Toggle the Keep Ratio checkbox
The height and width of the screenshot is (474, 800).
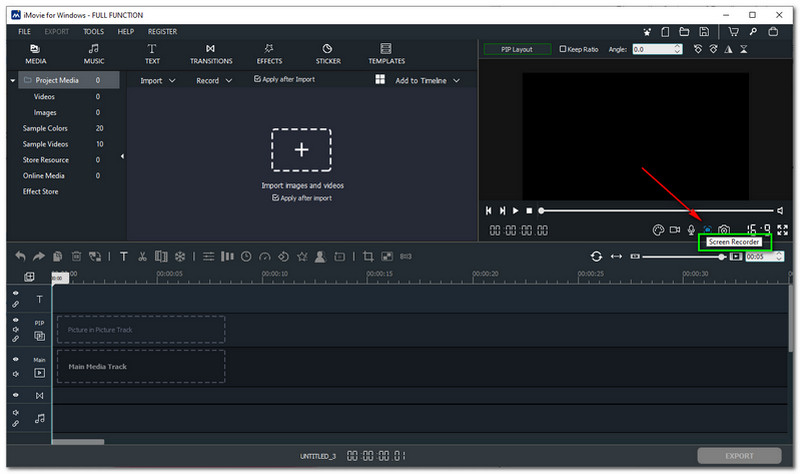point(564,49)
